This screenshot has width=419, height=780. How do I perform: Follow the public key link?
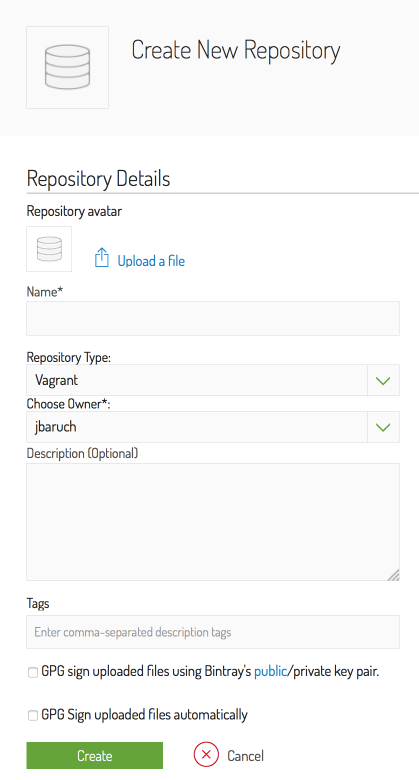[270, 672]
